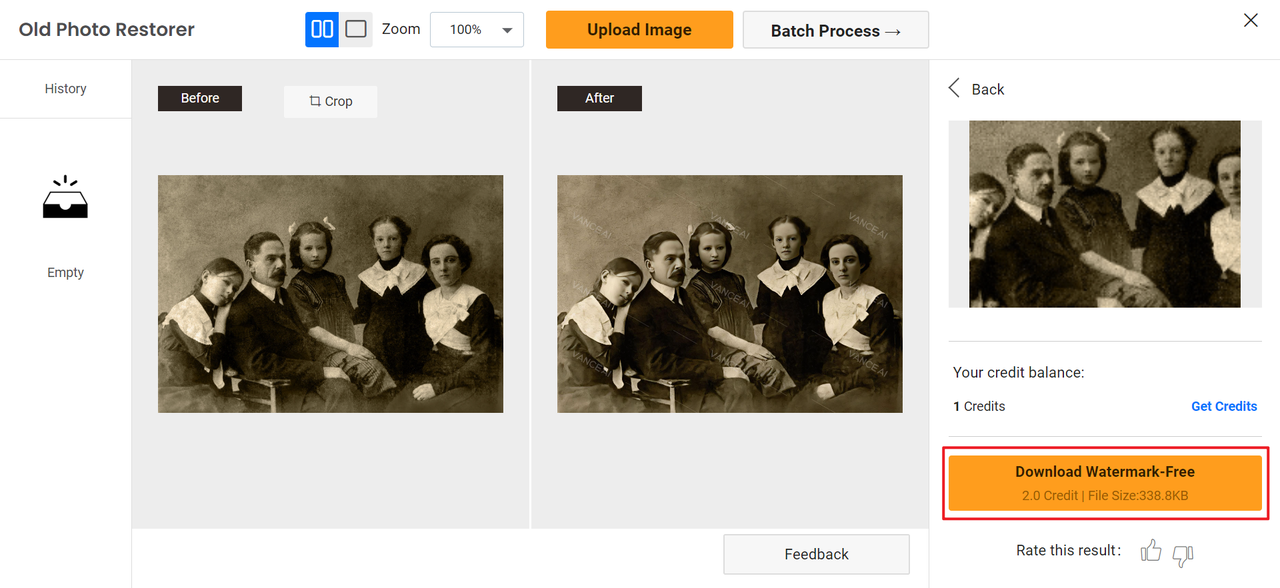Click the Before label

(x=200, y=98)
